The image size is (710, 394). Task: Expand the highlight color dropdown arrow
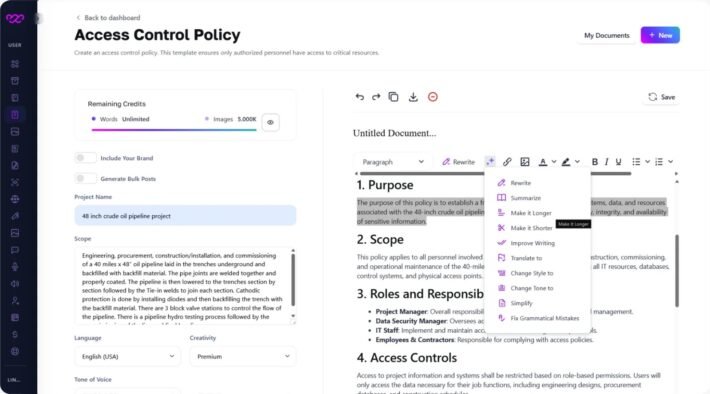[577, 162]
